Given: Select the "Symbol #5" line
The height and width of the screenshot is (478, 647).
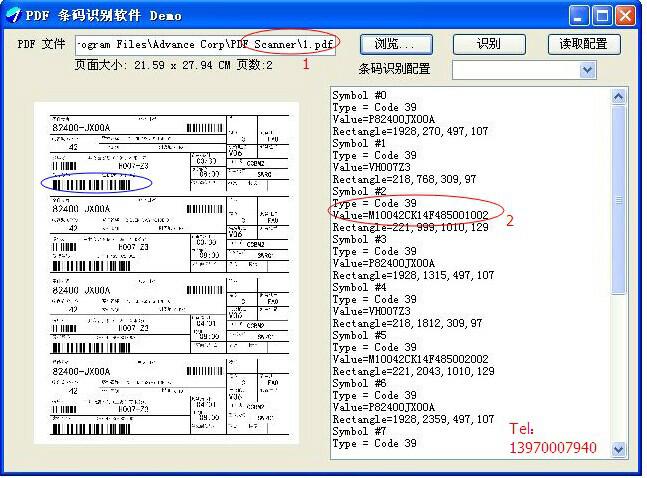Looking at the screenshot, I should pos(359,335).
